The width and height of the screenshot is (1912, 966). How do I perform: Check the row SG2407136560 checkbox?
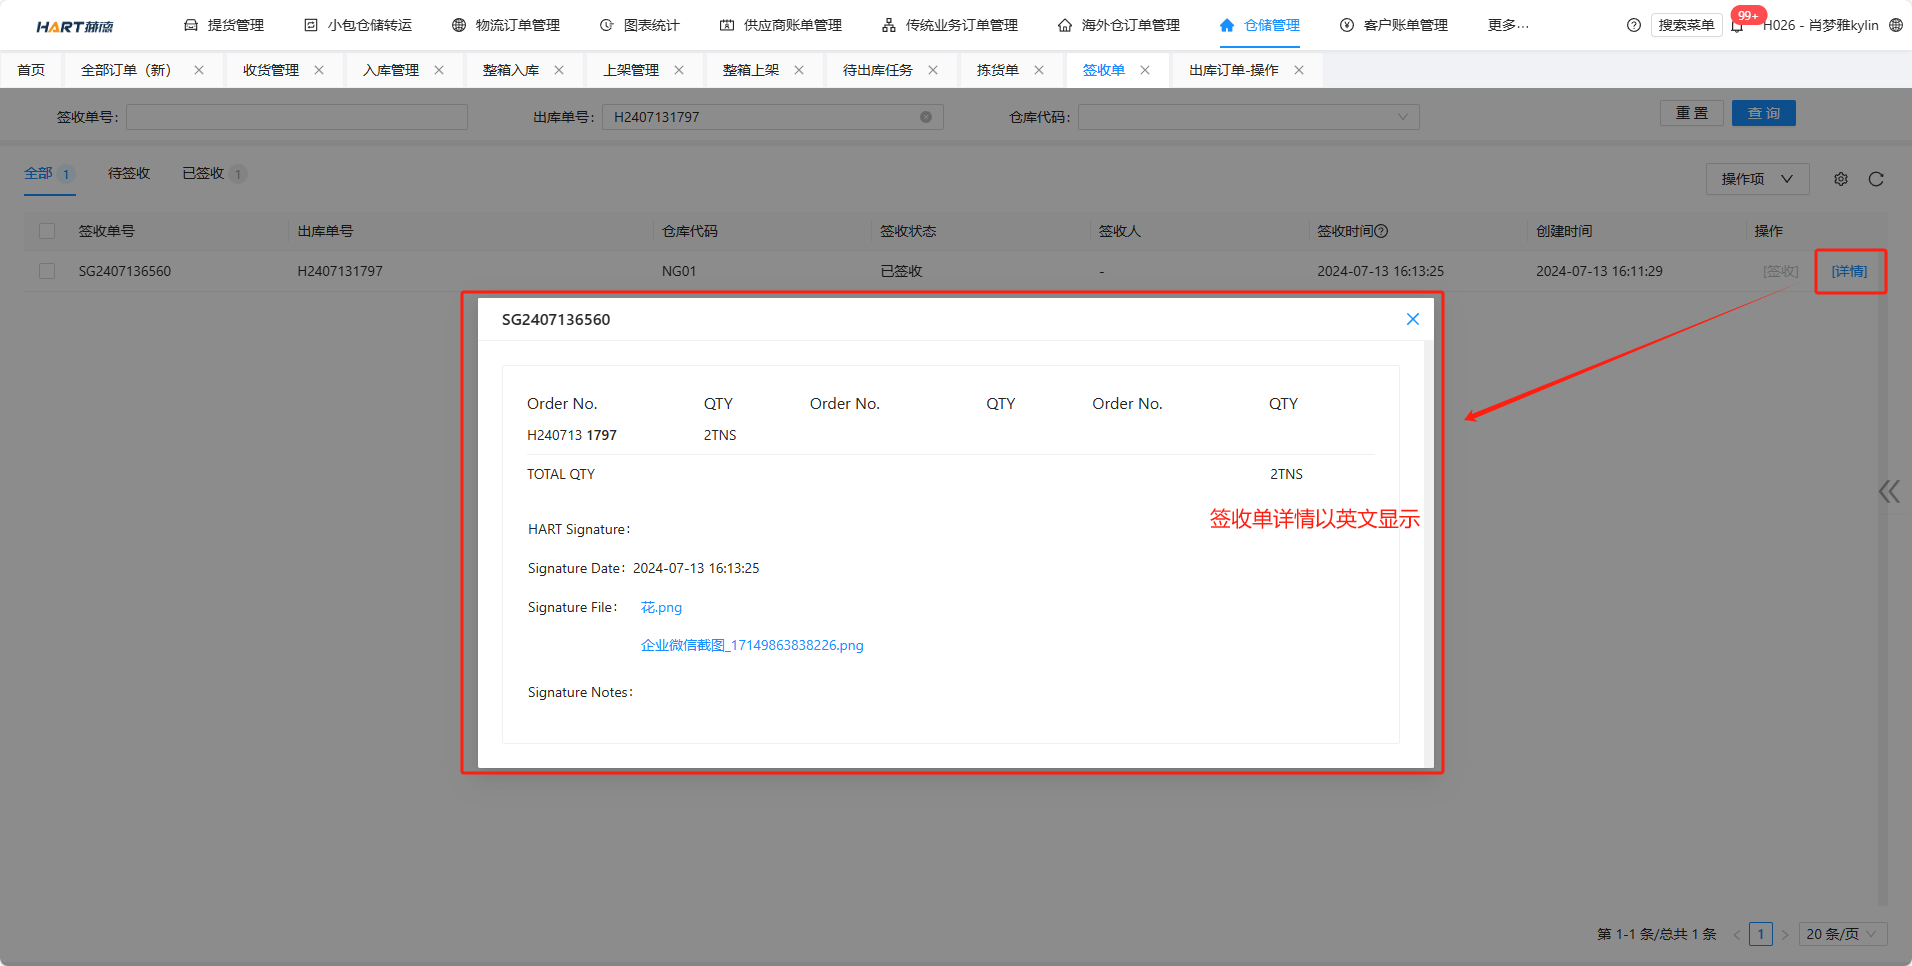pyautogui.click(x=47, y=271)
